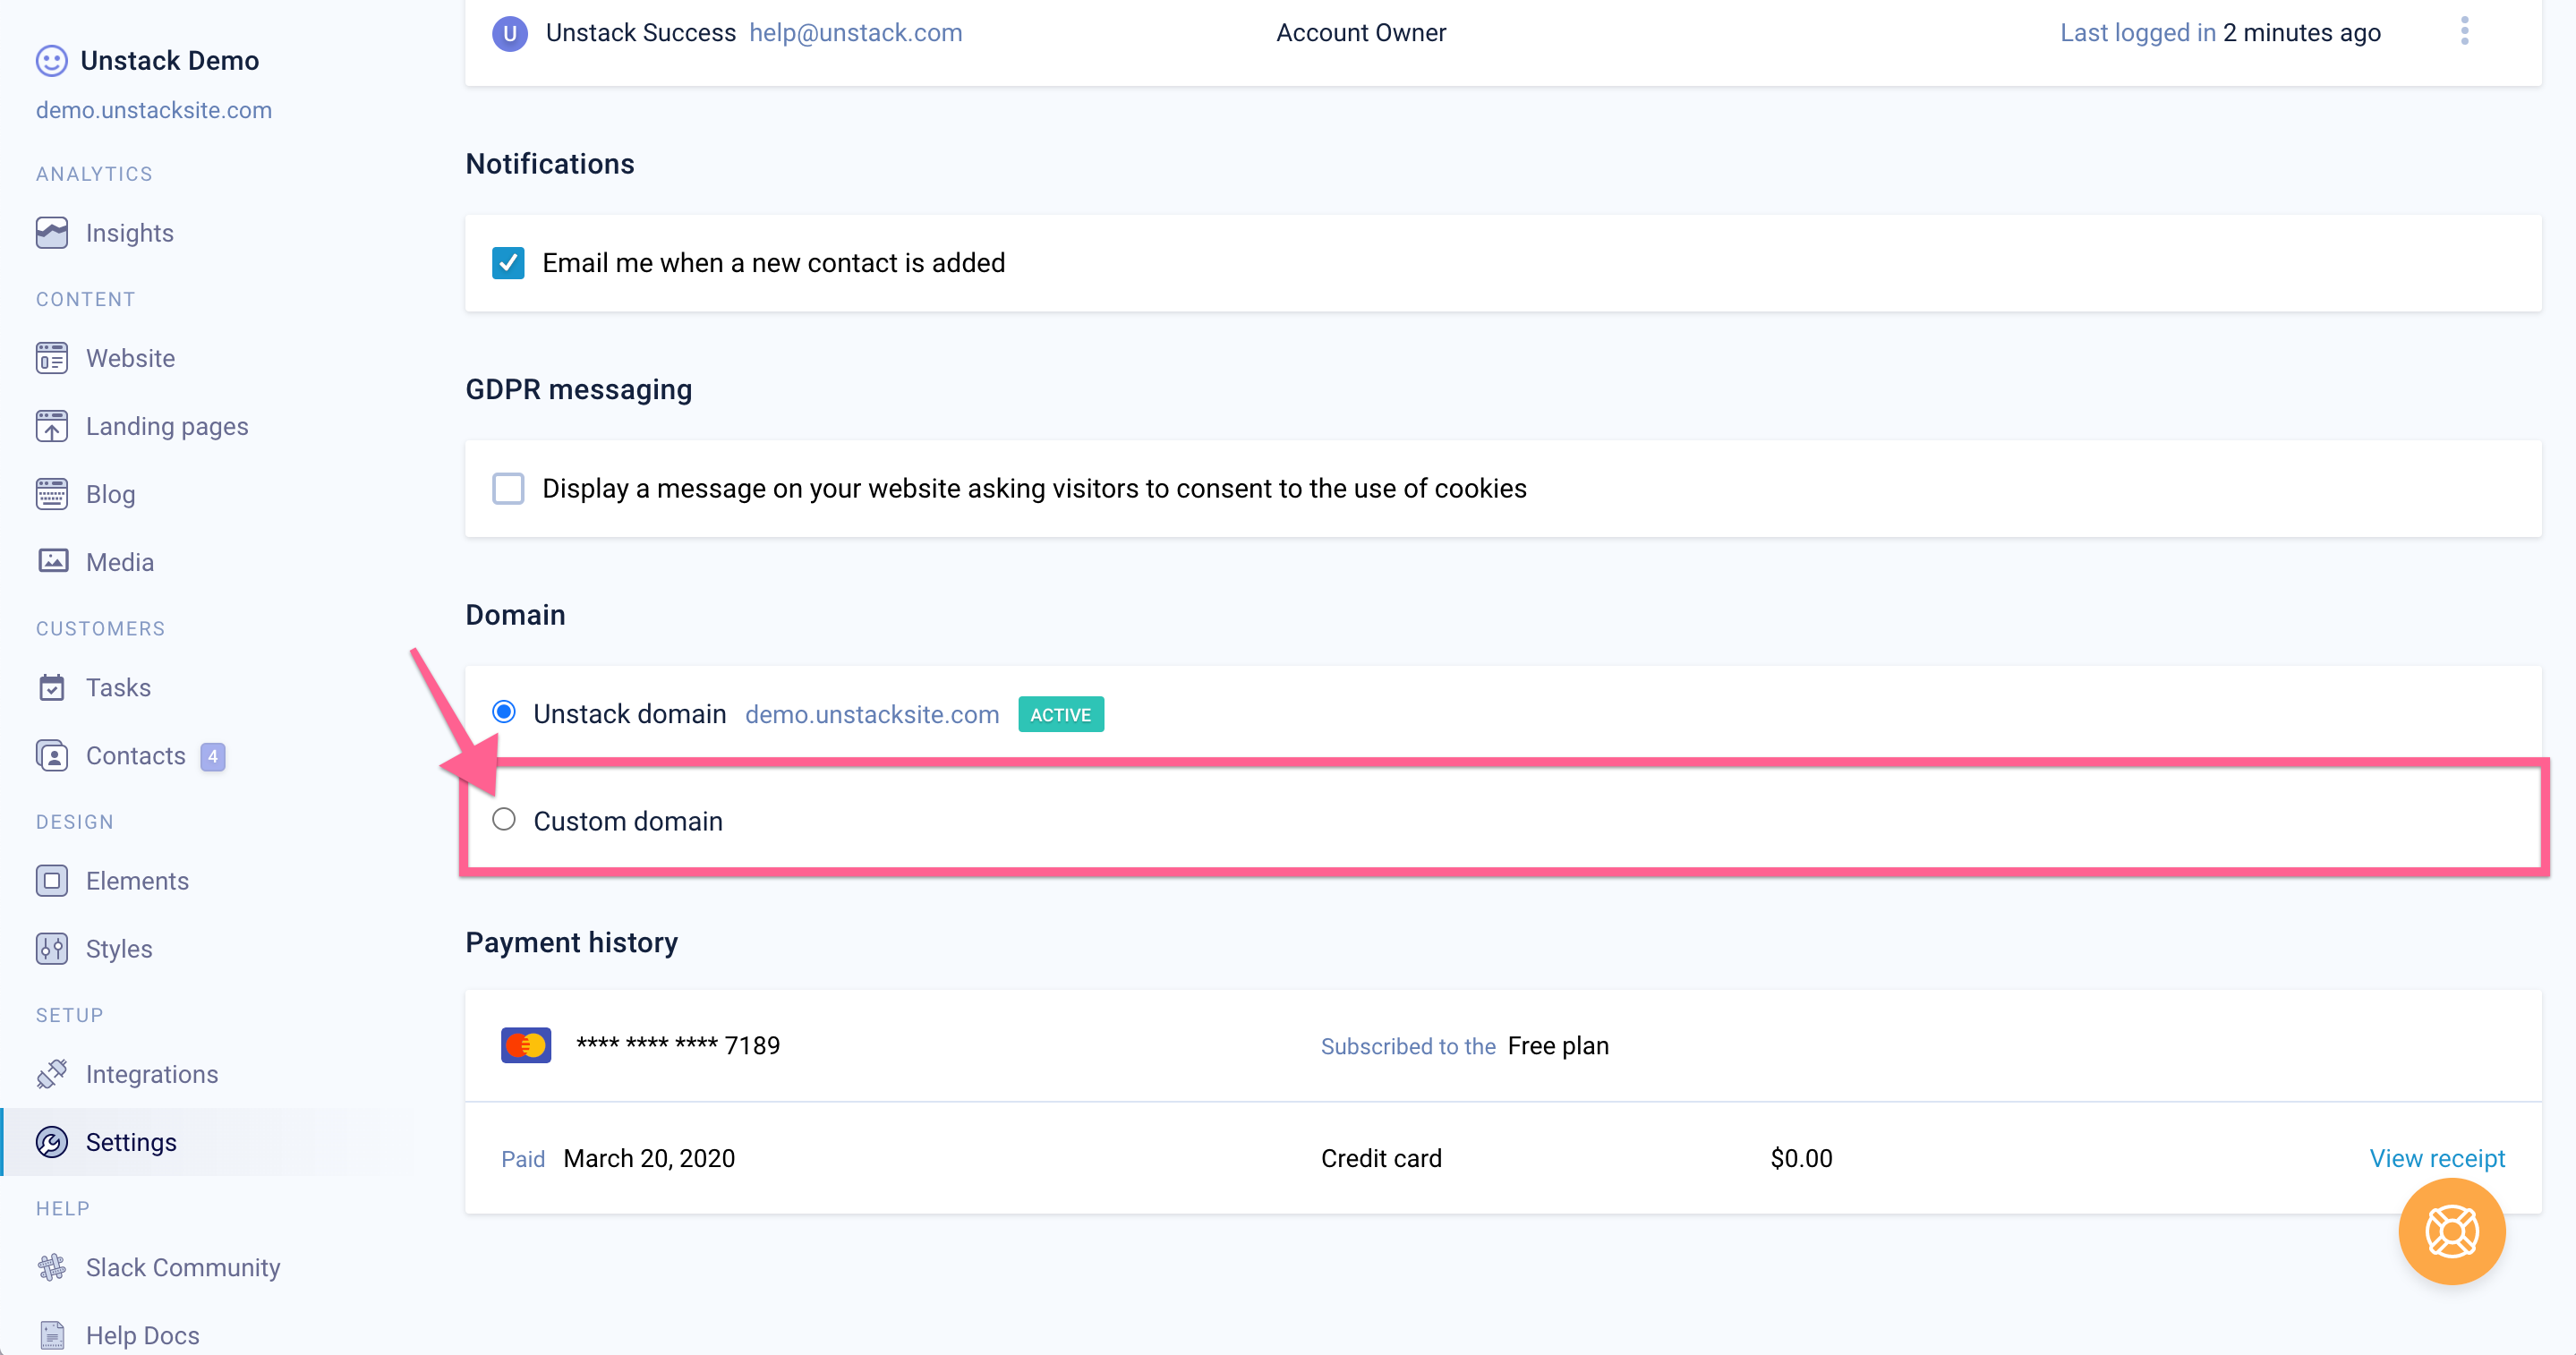This screenshot has width=2576, height=1355.
Task: Click the March 20, 2020 payment date
Action: [649, 1158]
